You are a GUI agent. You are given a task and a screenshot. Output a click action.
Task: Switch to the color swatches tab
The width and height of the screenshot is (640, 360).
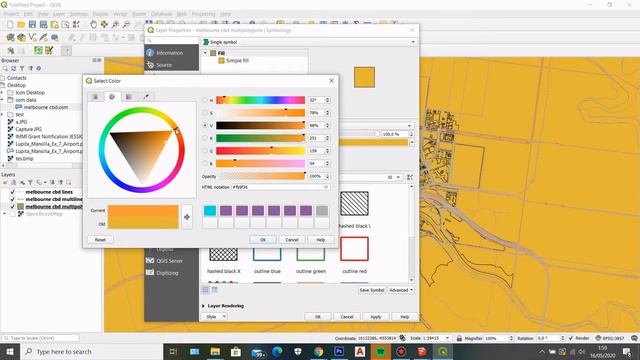pos(129,97)
